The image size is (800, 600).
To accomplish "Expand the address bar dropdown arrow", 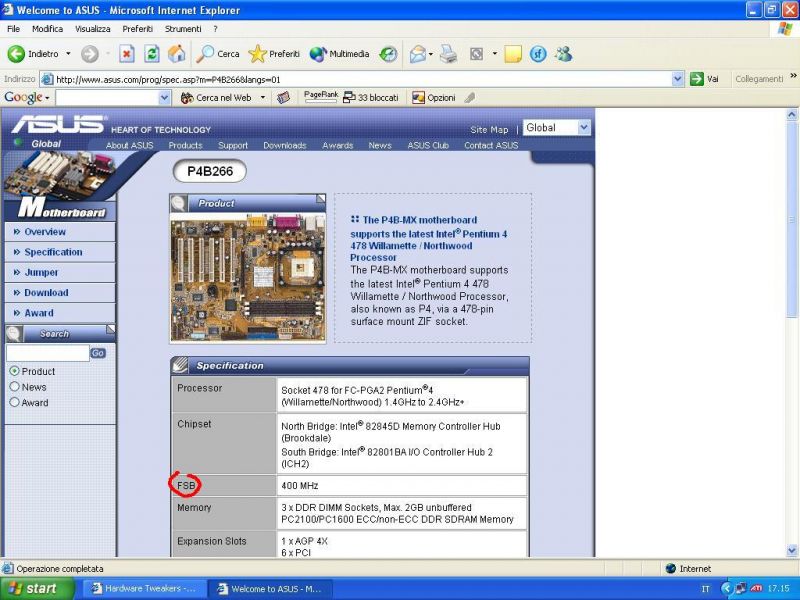I will pyautogui.click(x=678, y=79).
